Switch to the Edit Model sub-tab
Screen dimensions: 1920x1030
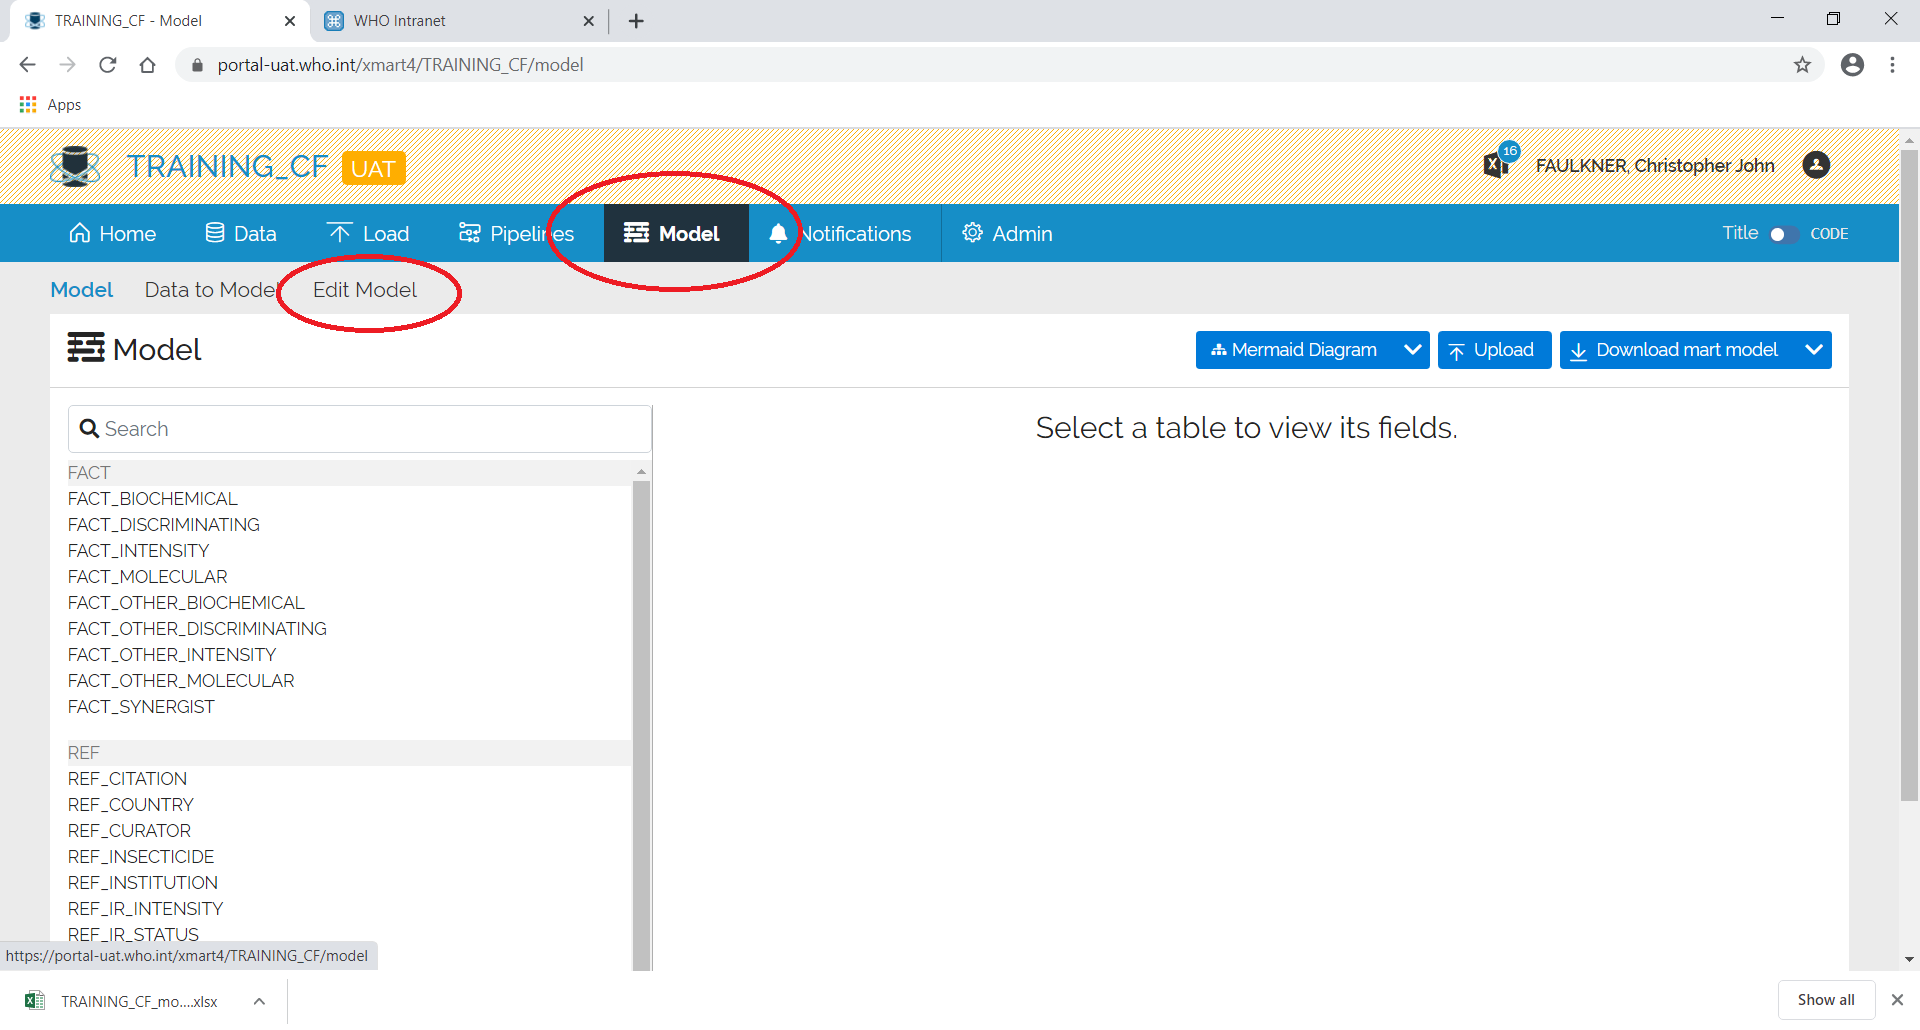point(365,290)
